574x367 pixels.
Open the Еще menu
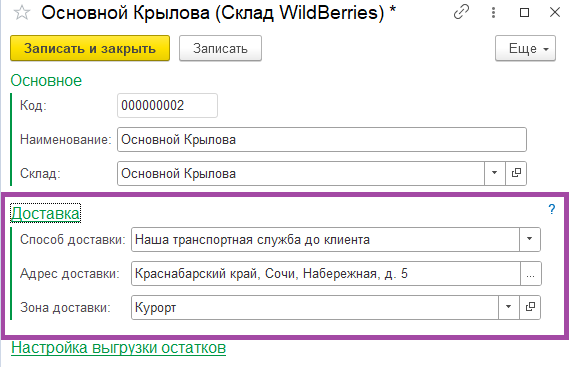(x=525, y=48)
